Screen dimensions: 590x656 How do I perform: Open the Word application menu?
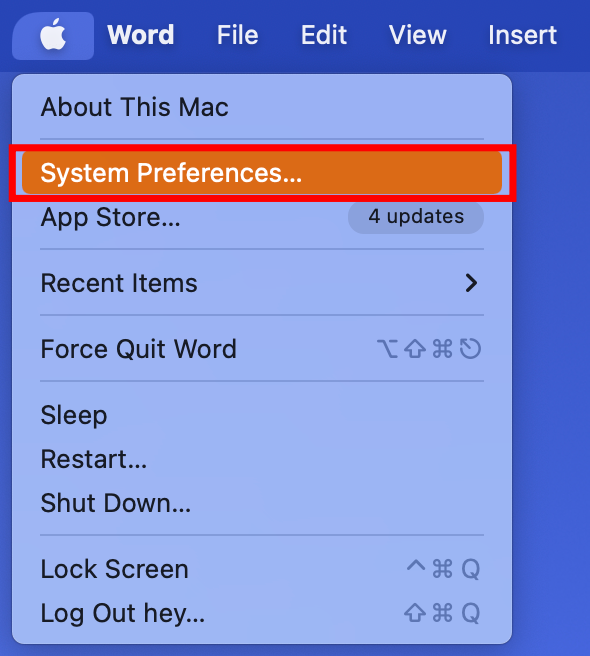(141, 35)
